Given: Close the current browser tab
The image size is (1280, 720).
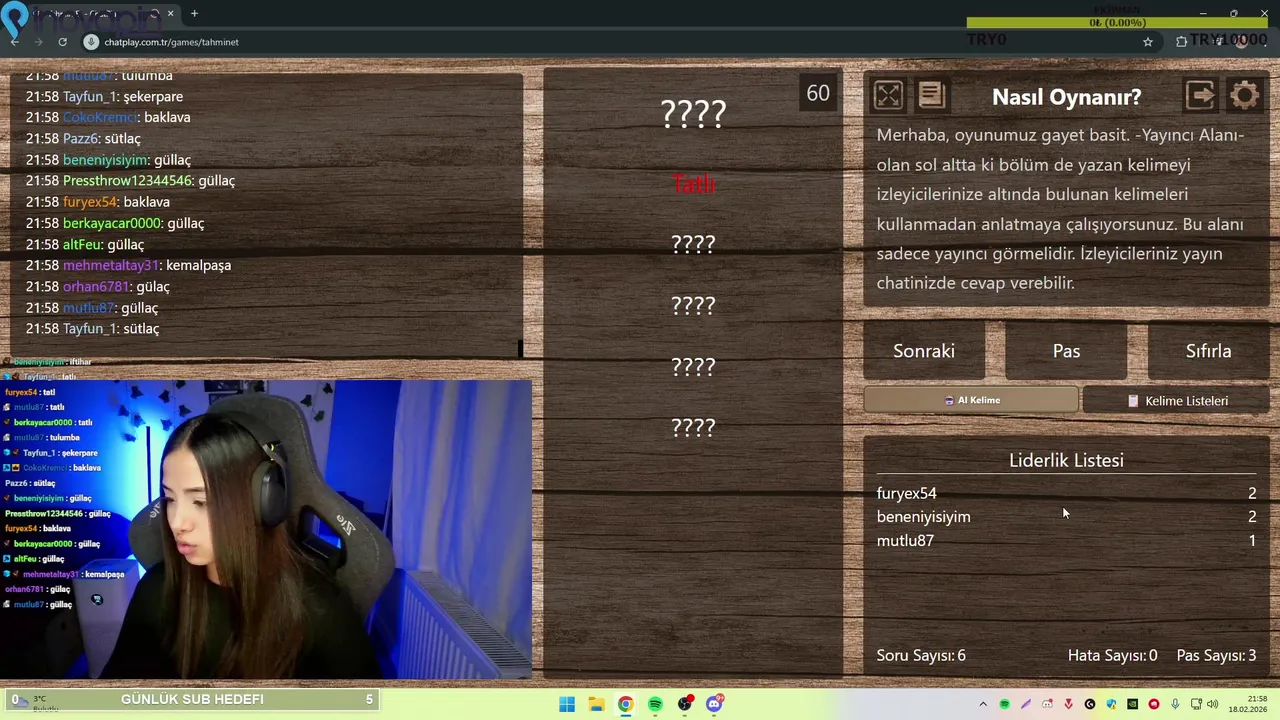Looking at the screenshot, I should click(171, 14).
